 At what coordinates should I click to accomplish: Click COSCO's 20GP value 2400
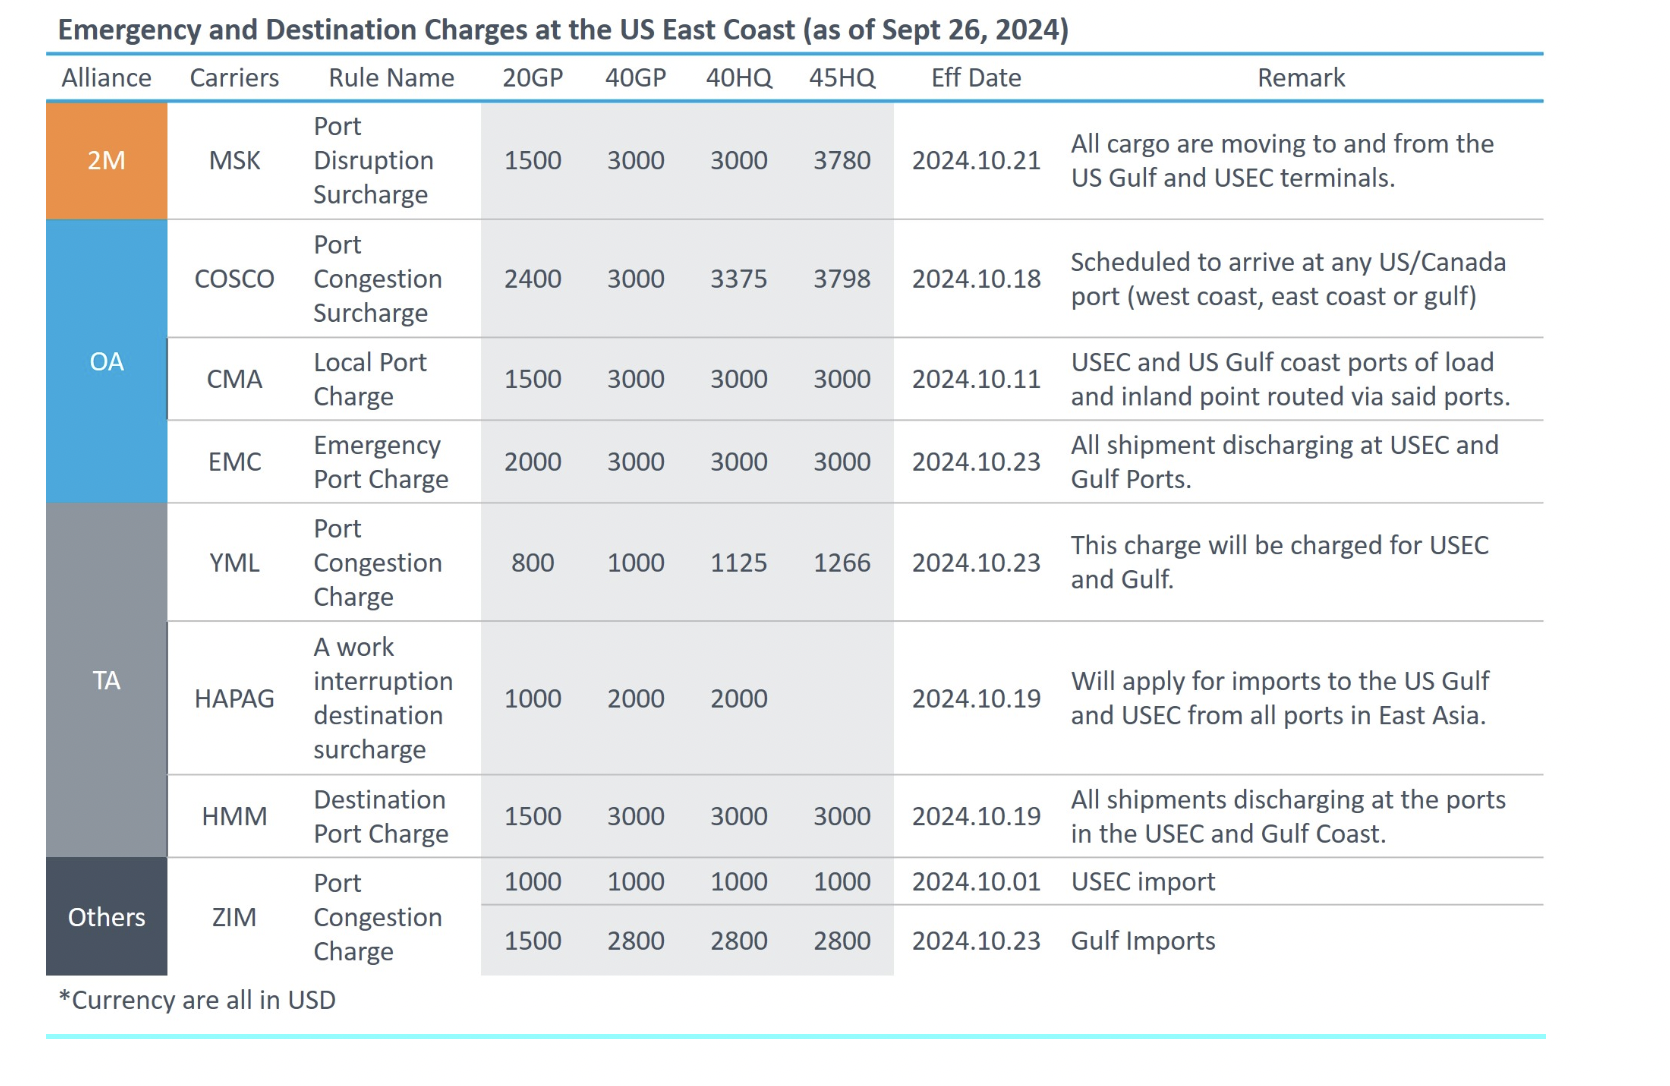[x=532, y=279]
